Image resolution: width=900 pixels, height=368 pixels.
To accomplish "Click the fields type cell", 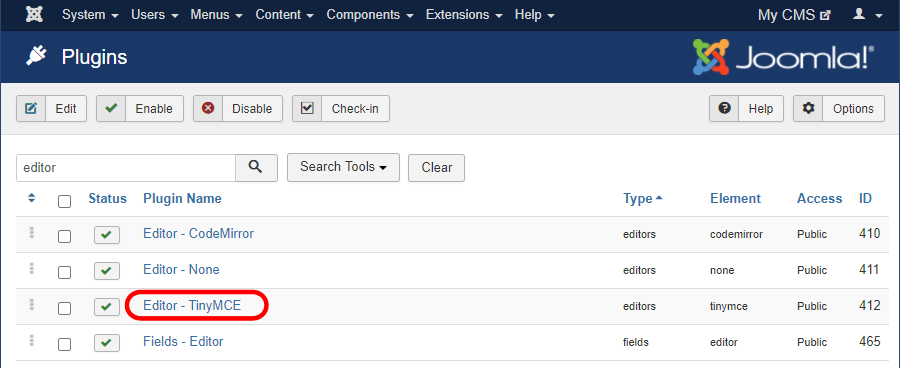I will pos(636,343).
